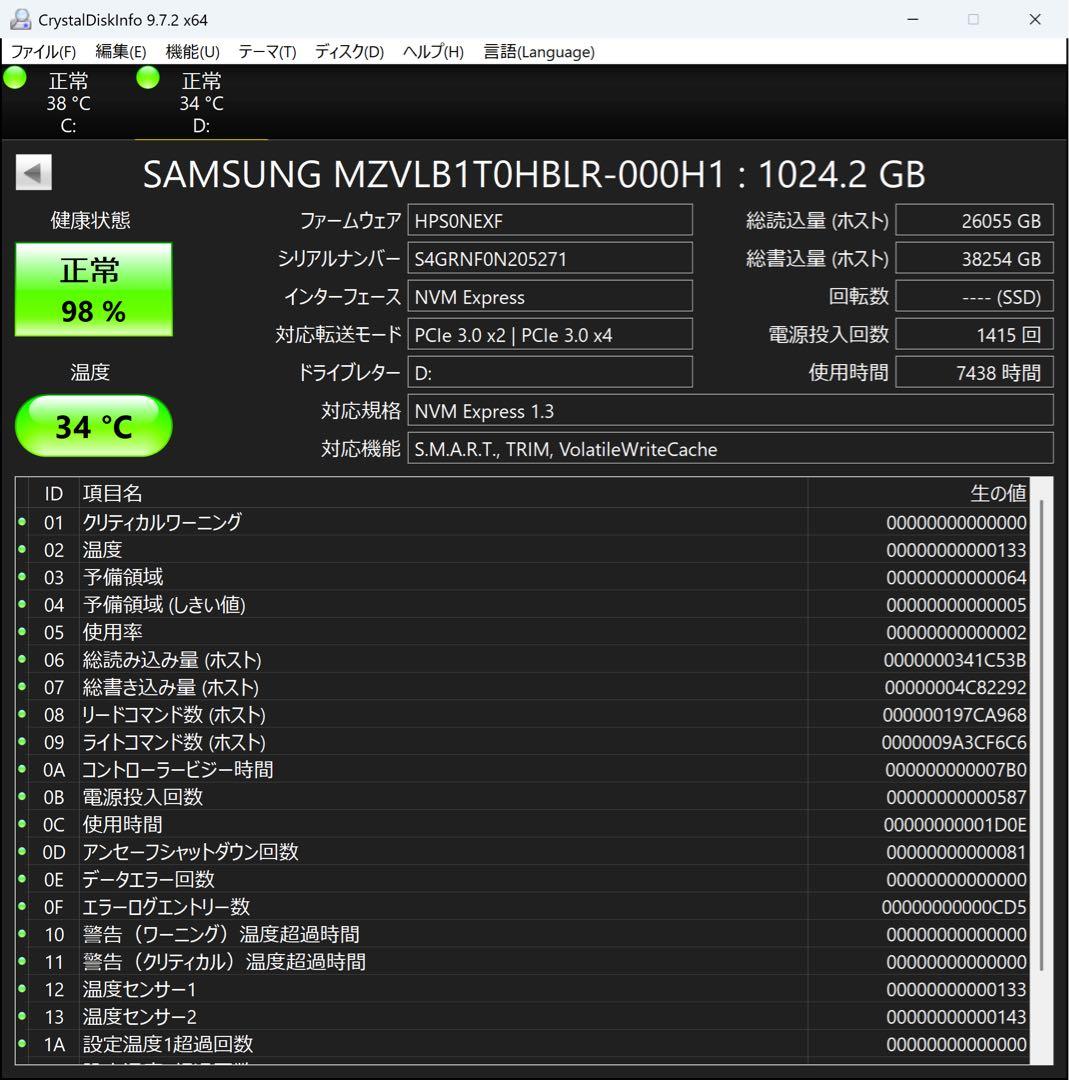
Task: Click rotation rate value ---- (SSD)
Action: point(975,296)
